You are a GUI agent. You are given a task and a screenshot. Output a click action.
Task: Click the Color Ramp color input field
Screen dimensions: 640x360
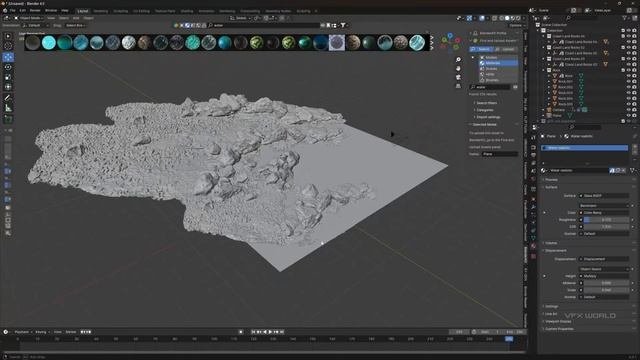pyautogui.click(x=604, y=213)
